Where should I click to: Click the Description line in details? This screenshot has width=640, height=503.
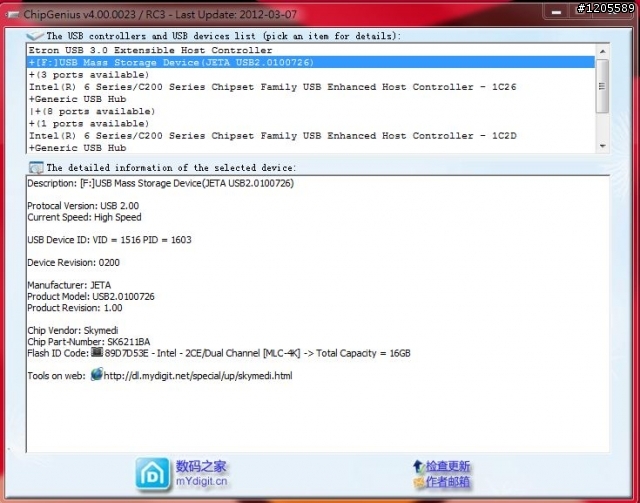pos(160,183)
